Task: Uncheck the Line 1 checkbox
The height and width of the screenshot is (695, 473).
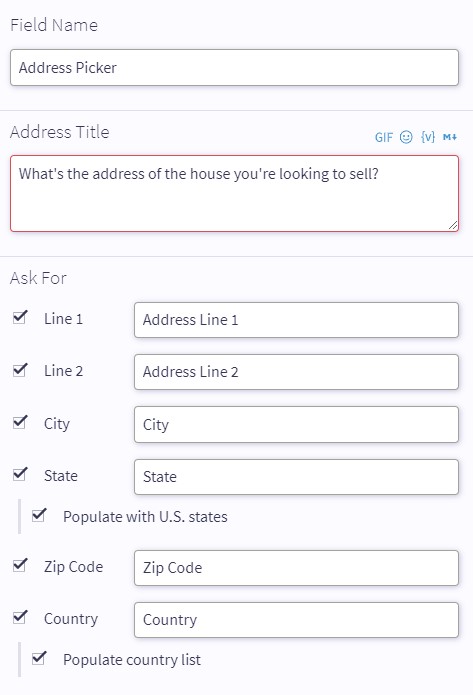Action: (x=20, y=317)
